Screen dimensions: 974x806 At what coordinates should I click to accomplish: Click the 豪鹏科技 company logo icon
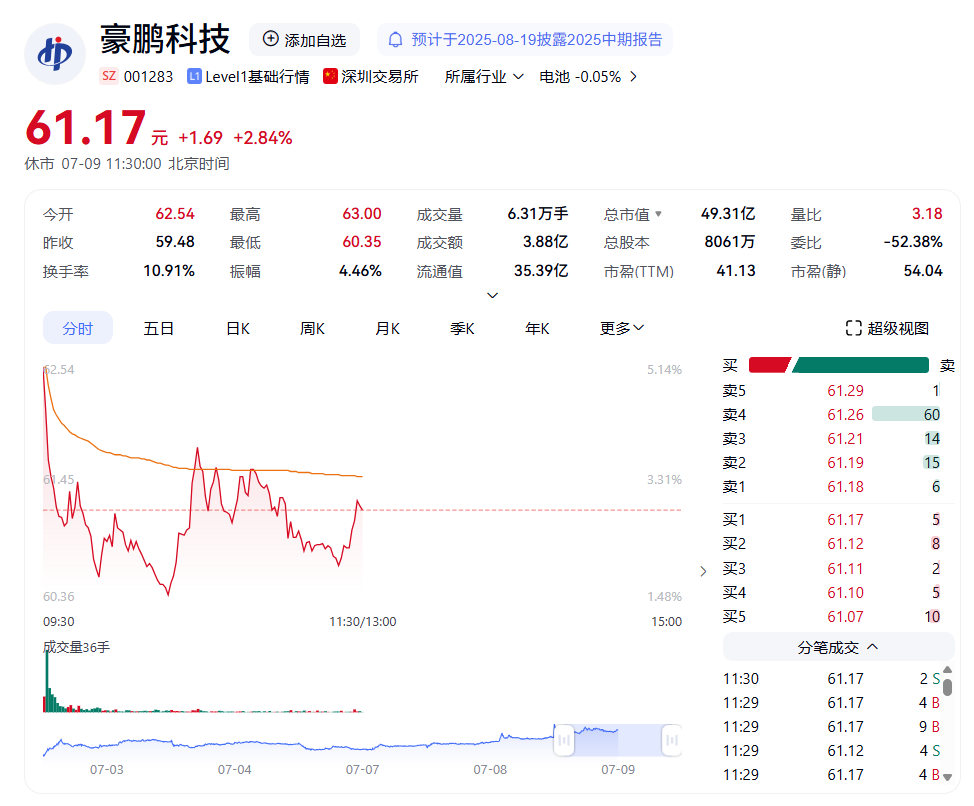pyautogui.click(x=55, y=55)
